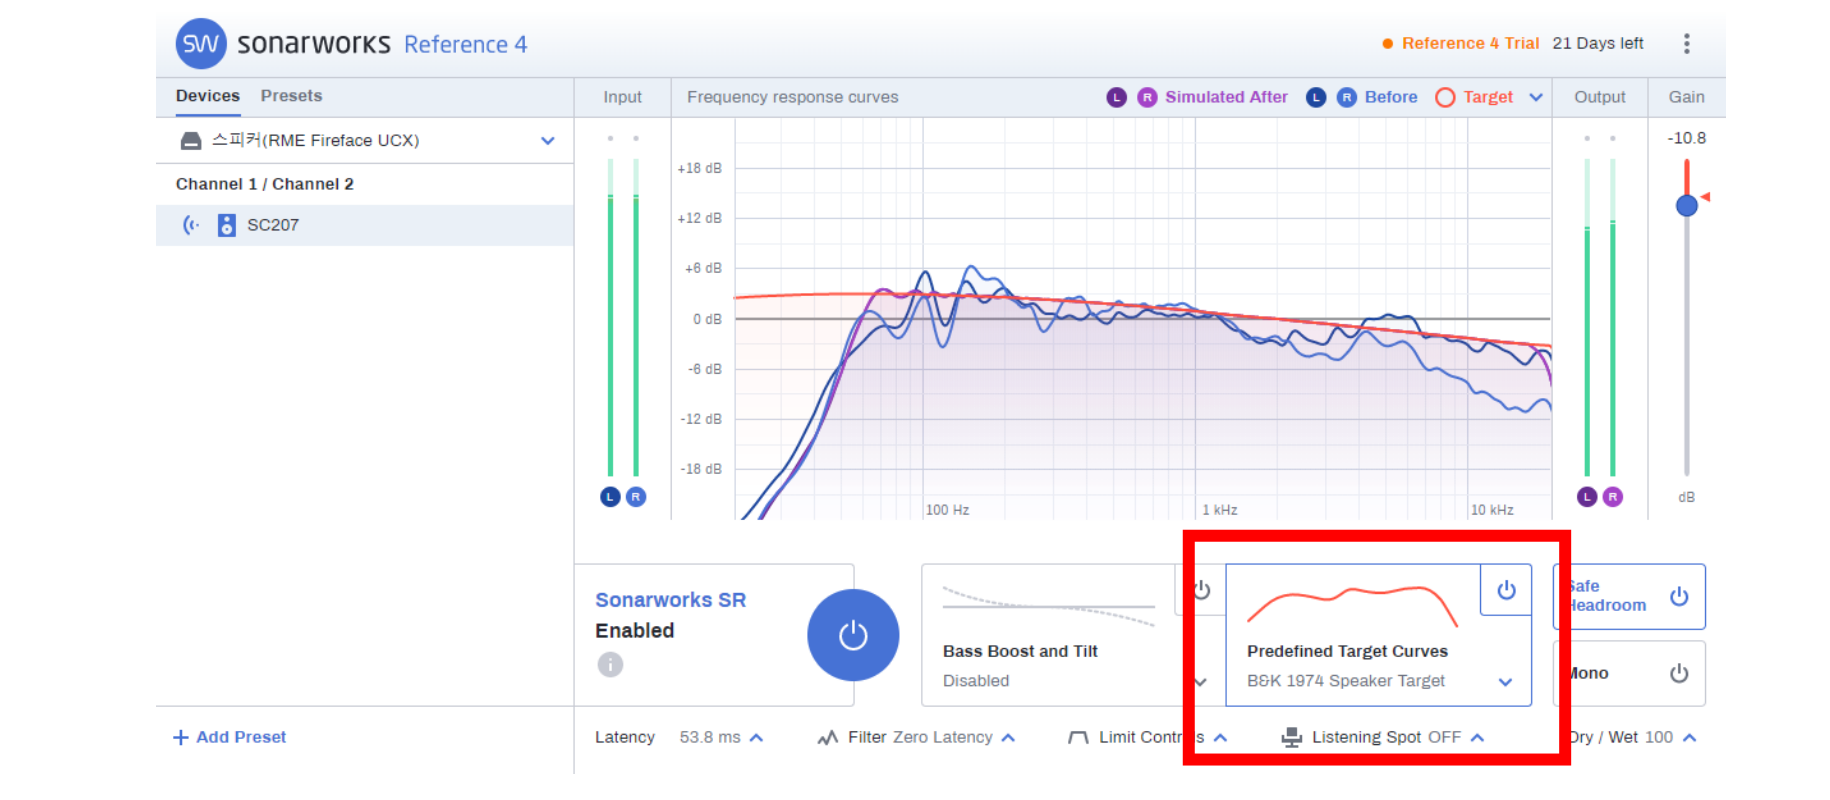1830x800 pixels.
Task: Switch to the Devices tab
Action: coord(208,96)
